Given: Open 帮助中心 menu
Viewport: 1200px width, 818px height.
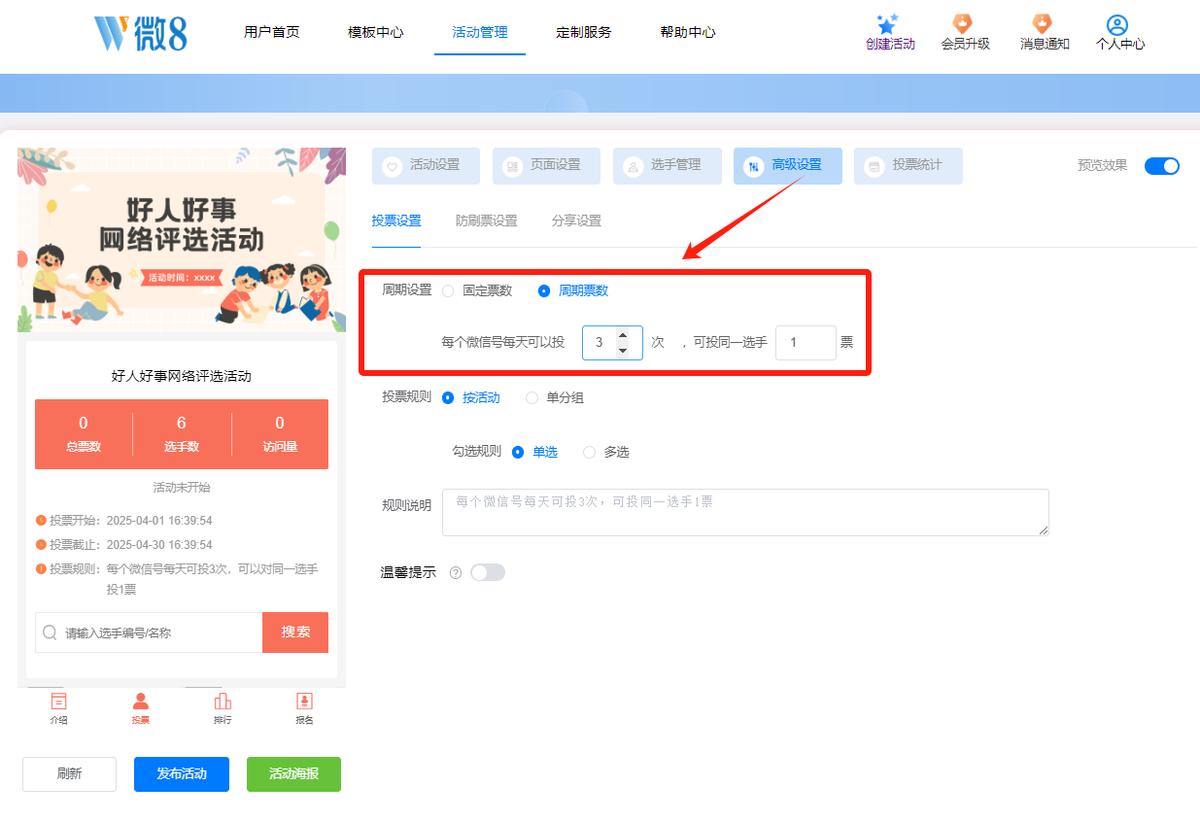Looking at the screenshot, I should click(x=688, y=32).
